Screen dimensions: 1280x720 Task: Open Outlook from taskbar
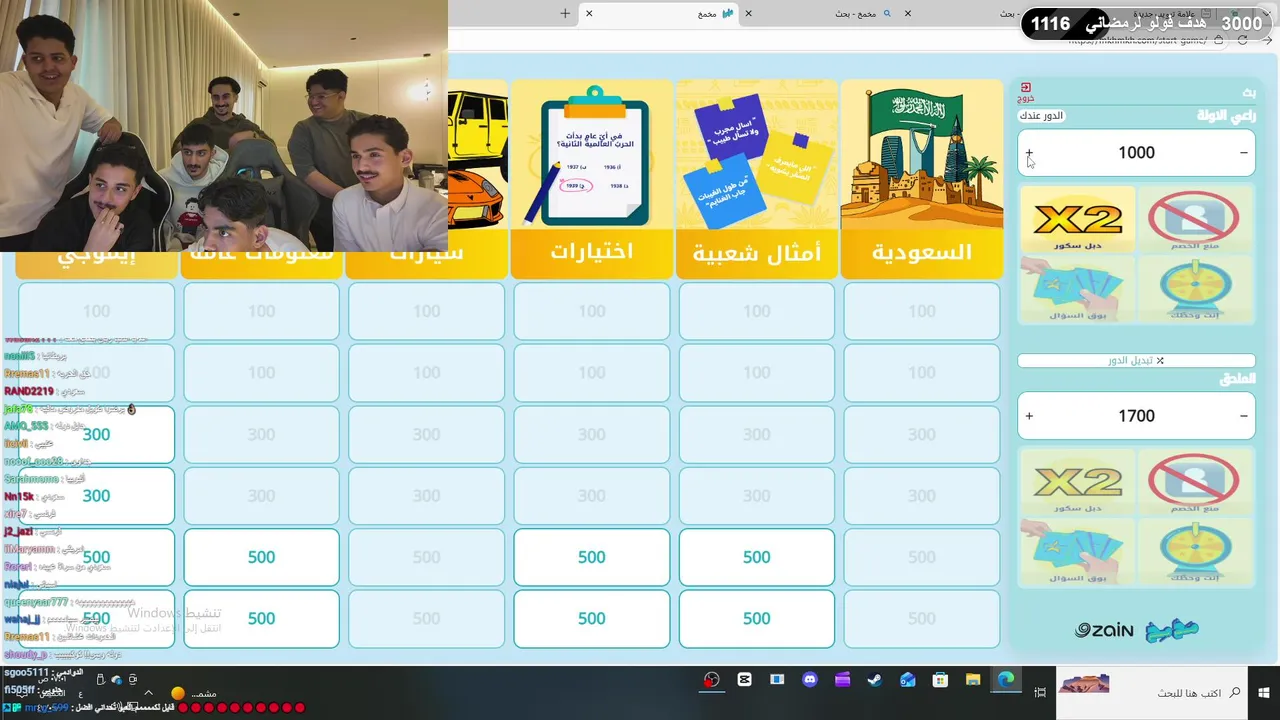tap(907, 680)
